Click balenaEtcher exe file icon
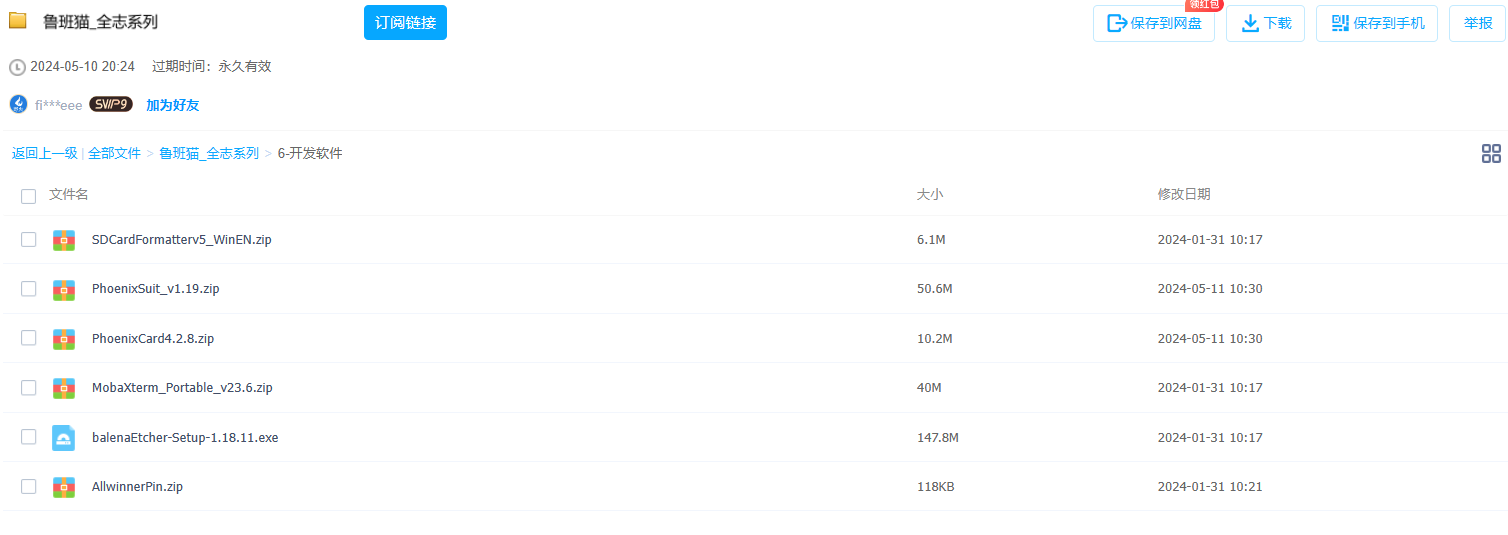 (x=64, y=438)
